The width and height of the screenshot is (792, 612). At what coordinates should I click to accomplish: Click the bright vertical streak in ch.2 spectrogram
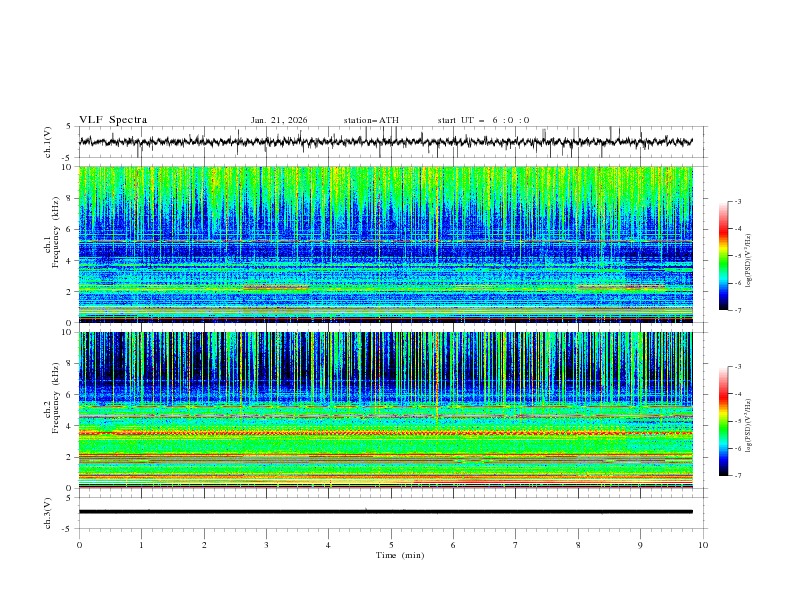437,374
